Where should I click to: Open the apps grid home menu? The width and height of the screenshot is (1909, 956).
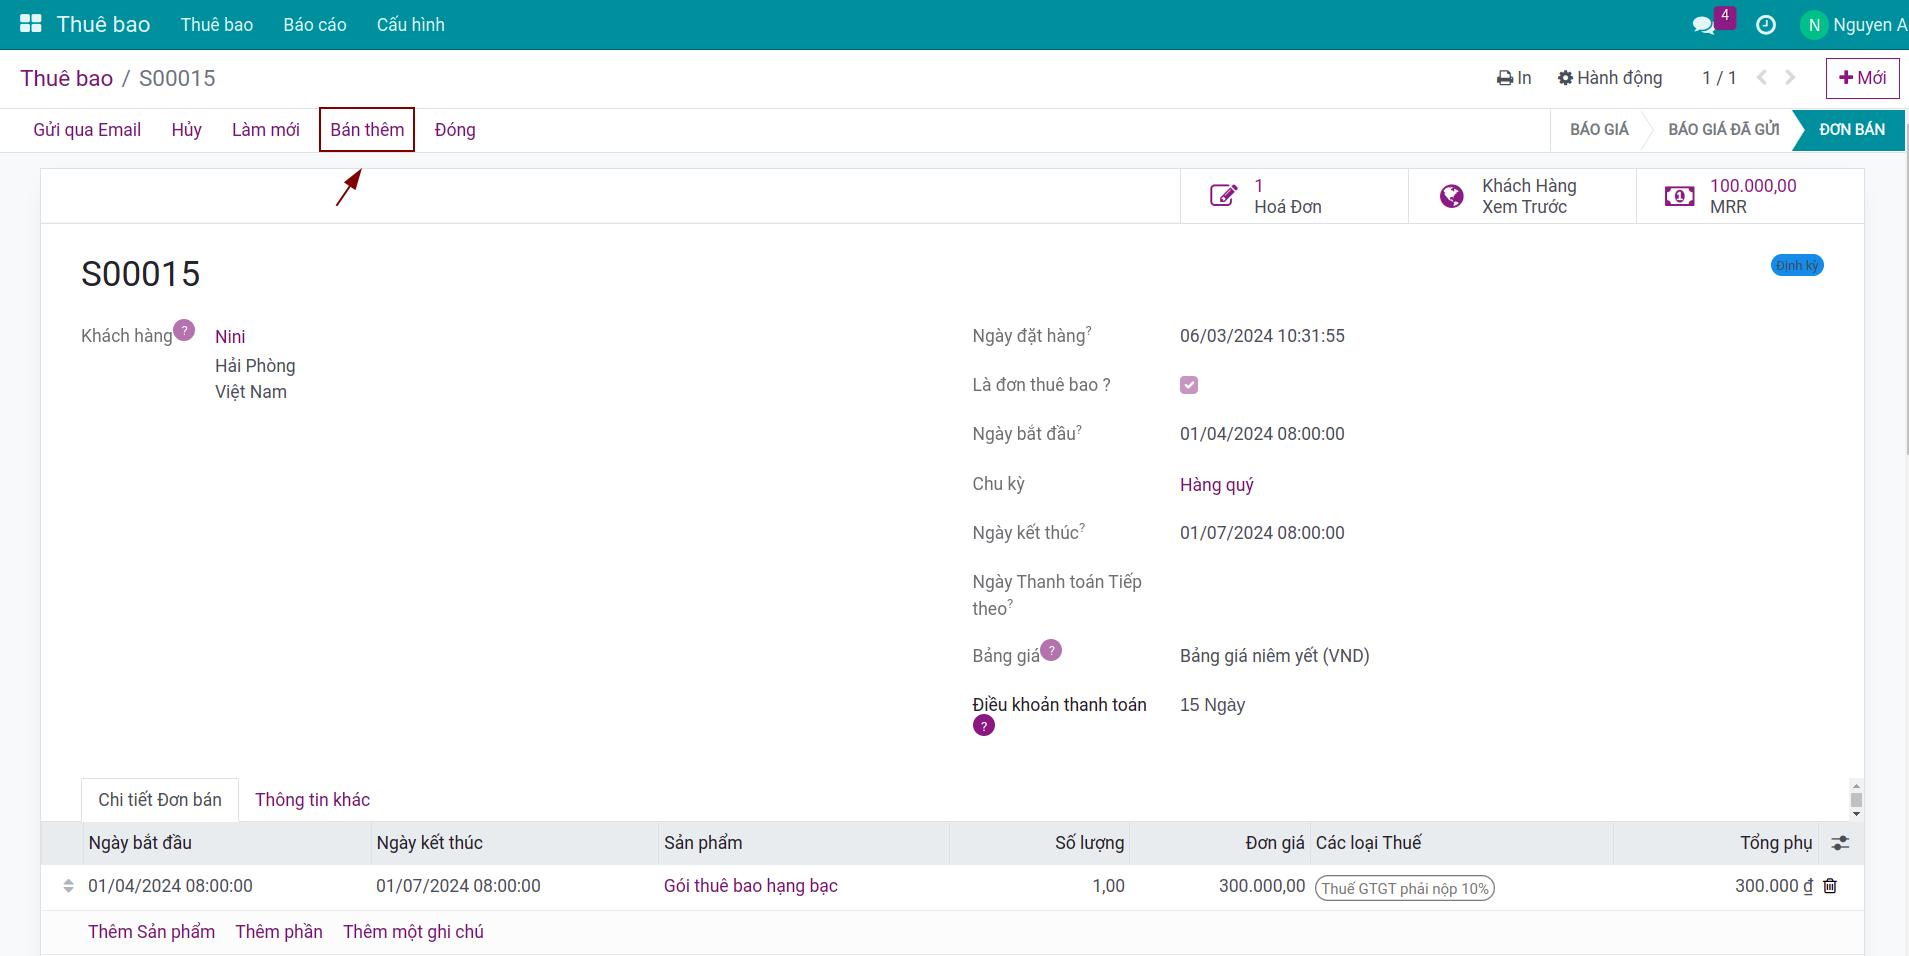coord(31,24)
